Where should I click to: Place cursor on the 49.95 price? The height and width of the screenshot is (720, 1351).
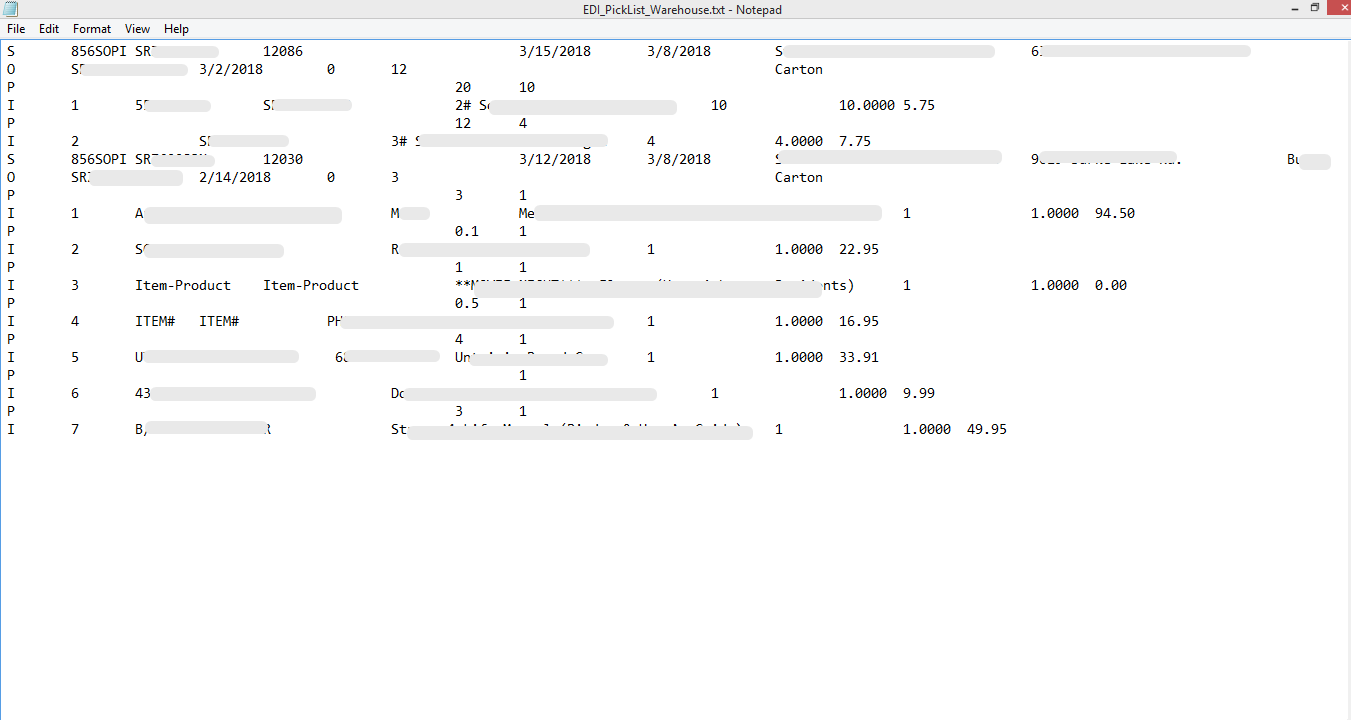point(987,429)
